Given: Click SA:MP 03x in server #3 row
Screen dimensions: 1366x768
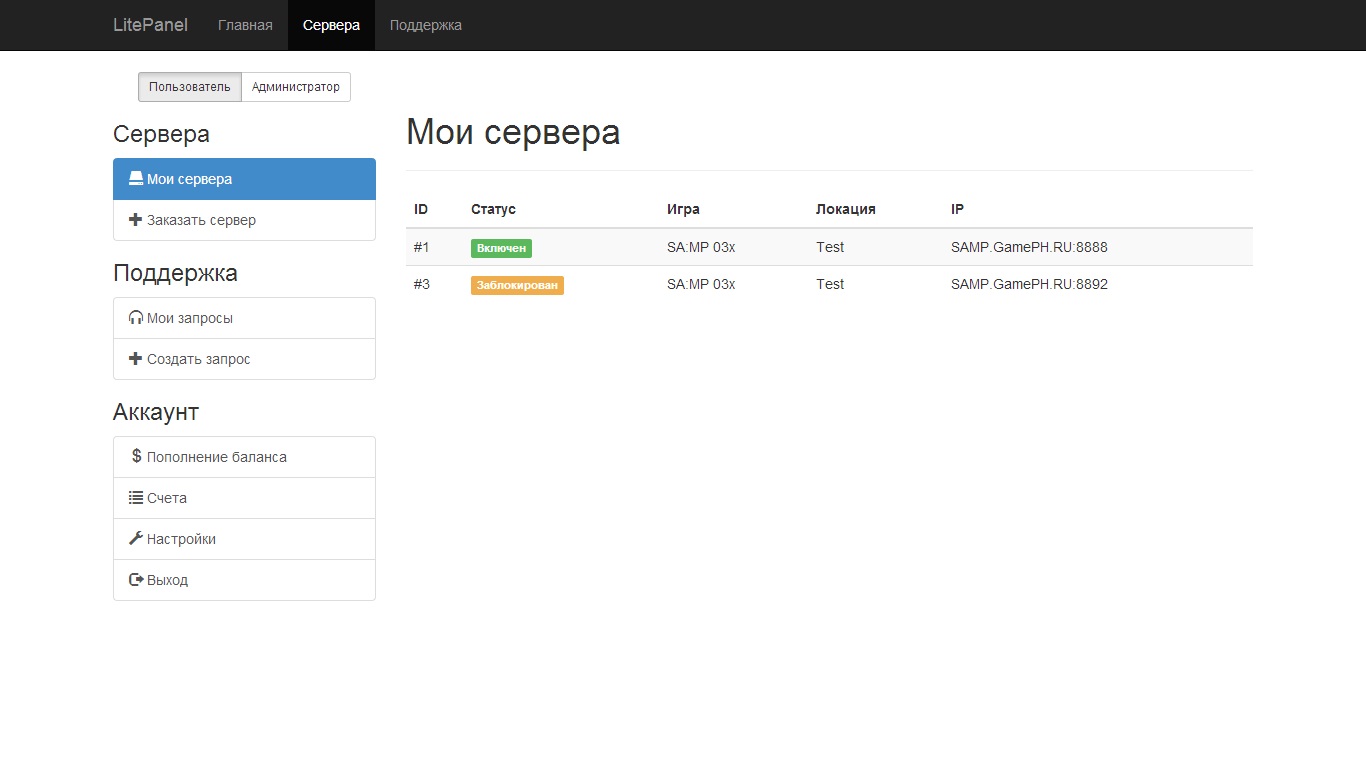Looking at the screenshot, I should coord(701,284).
